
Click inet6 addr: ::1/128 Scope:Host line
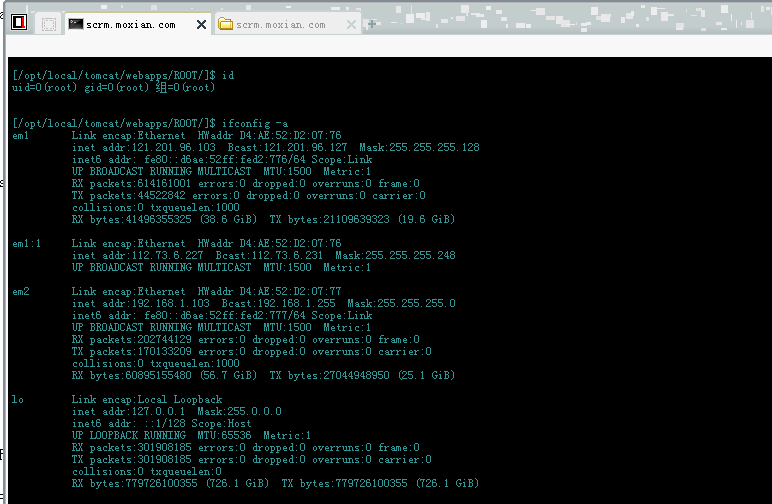(x=161, y=423)
